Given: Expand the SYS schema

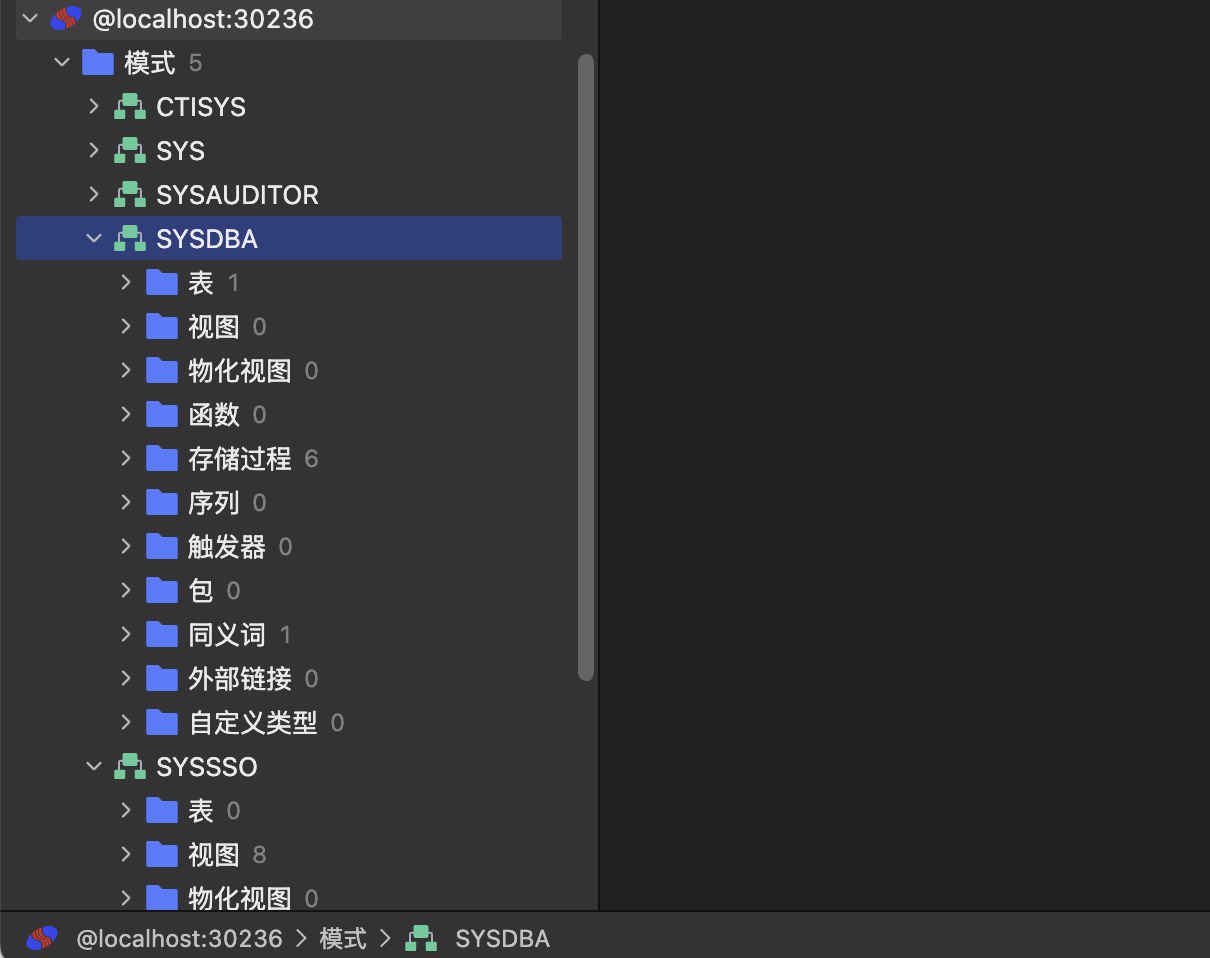Looking at the screenshot, I should coord(94,151).
